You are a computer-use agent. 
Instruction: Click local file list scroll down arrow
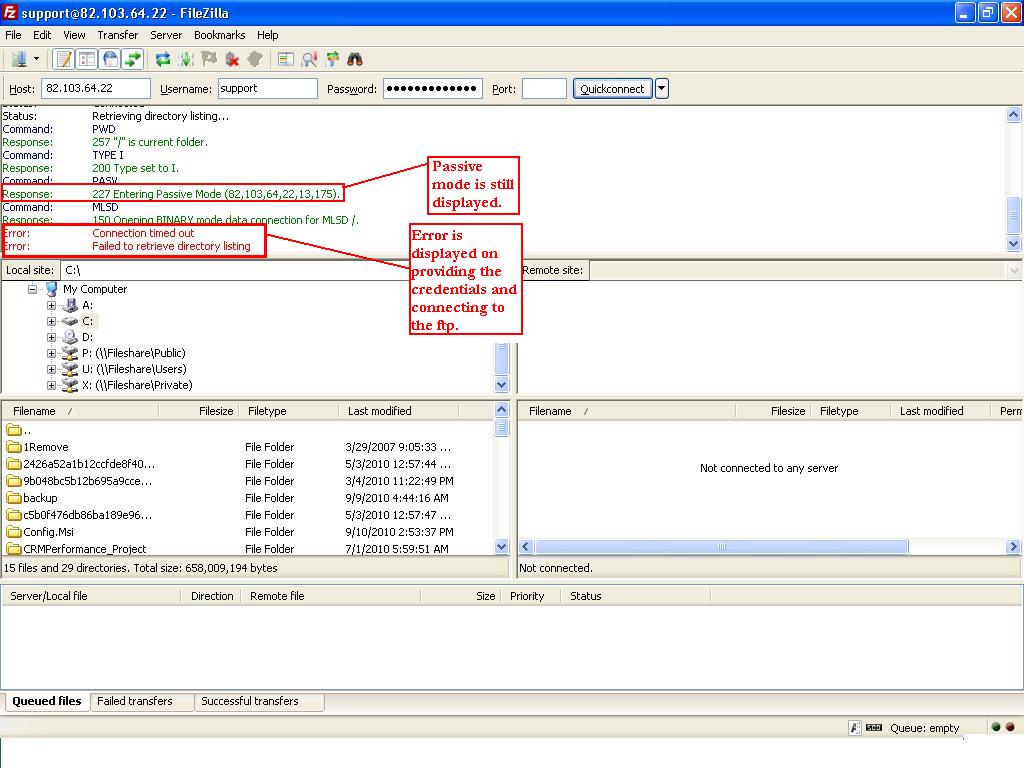[x=502, y=547]
